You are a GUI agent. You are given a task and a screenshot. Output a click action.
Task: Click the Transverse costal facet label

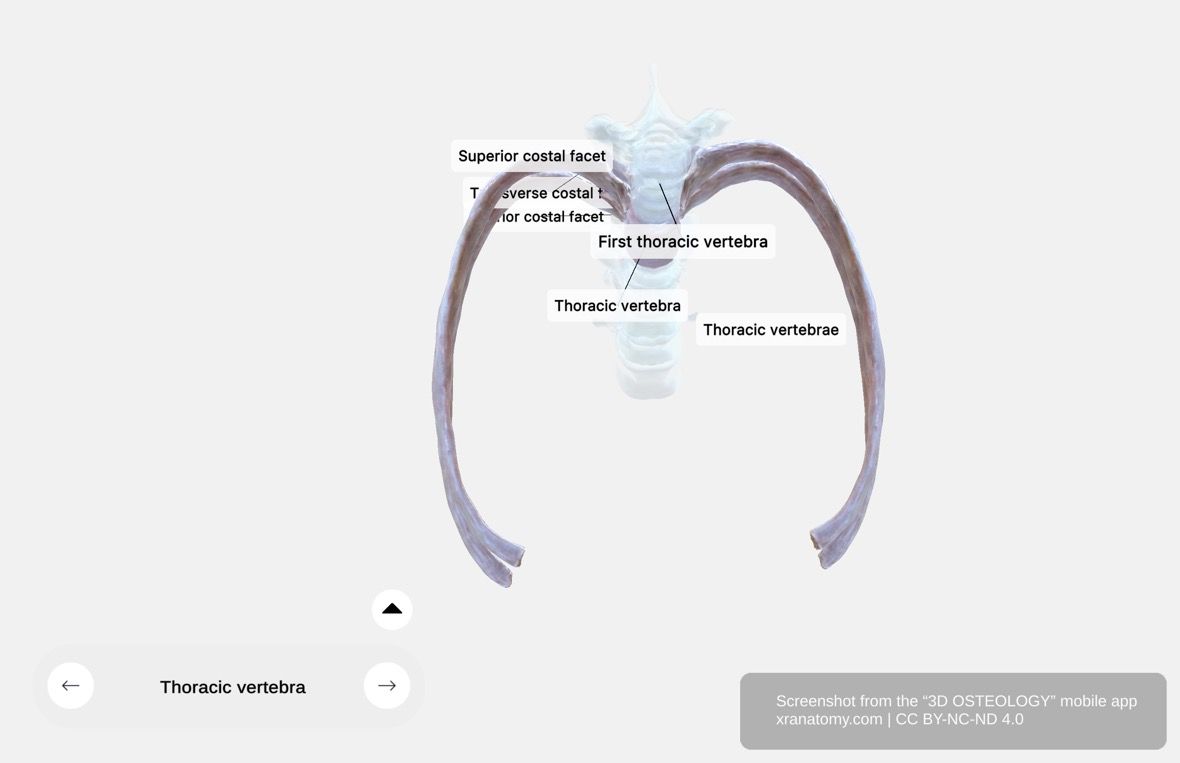[535, 193]
